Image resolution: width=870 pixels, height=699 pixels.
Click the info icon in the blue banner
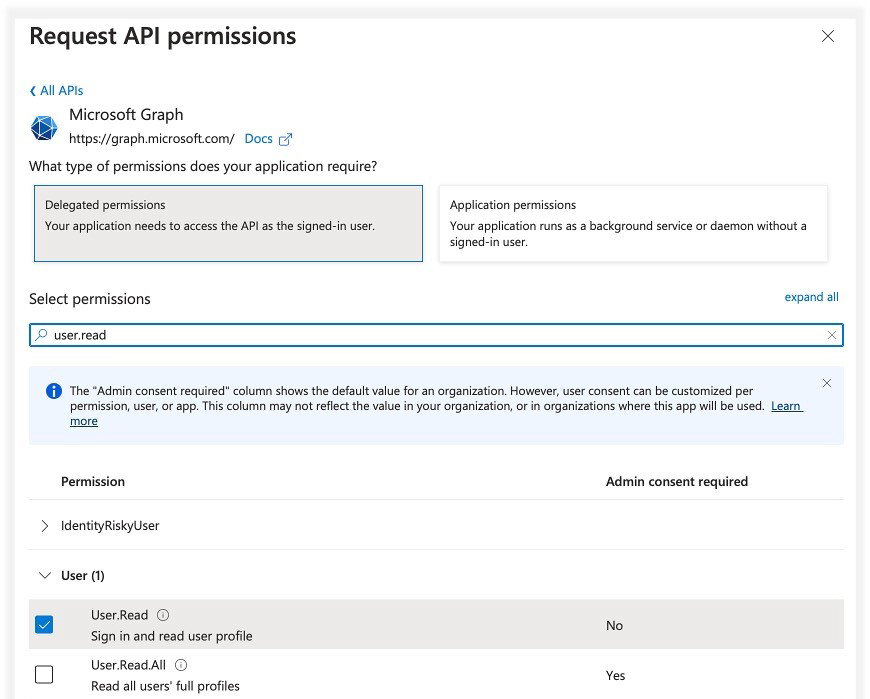tap(54, 390)
